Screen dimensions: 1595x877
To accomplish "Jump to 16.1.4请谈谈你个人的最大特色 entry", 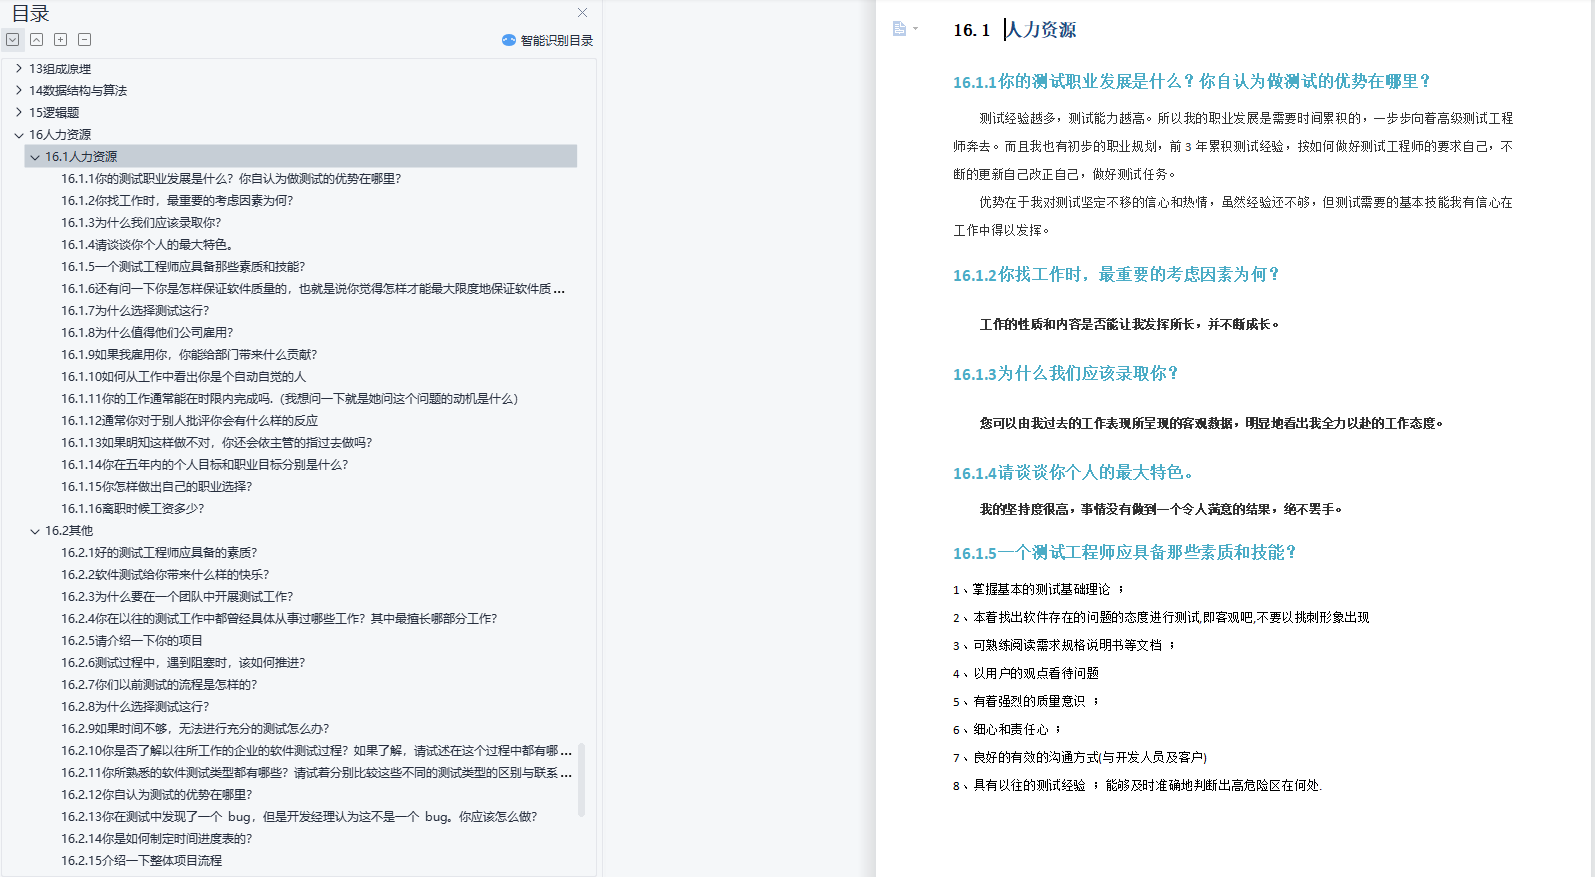I will point(147,245).
